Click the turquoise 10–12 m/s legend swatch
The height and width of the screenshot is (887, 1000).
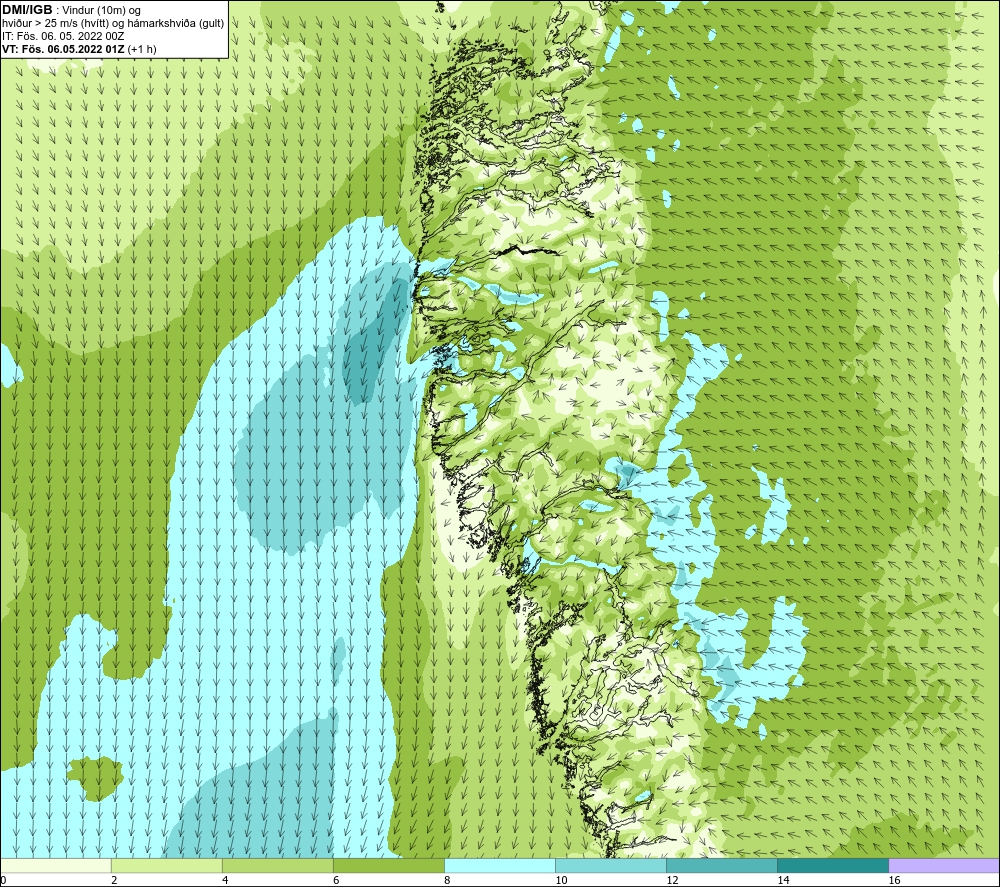tap(610, 865)
